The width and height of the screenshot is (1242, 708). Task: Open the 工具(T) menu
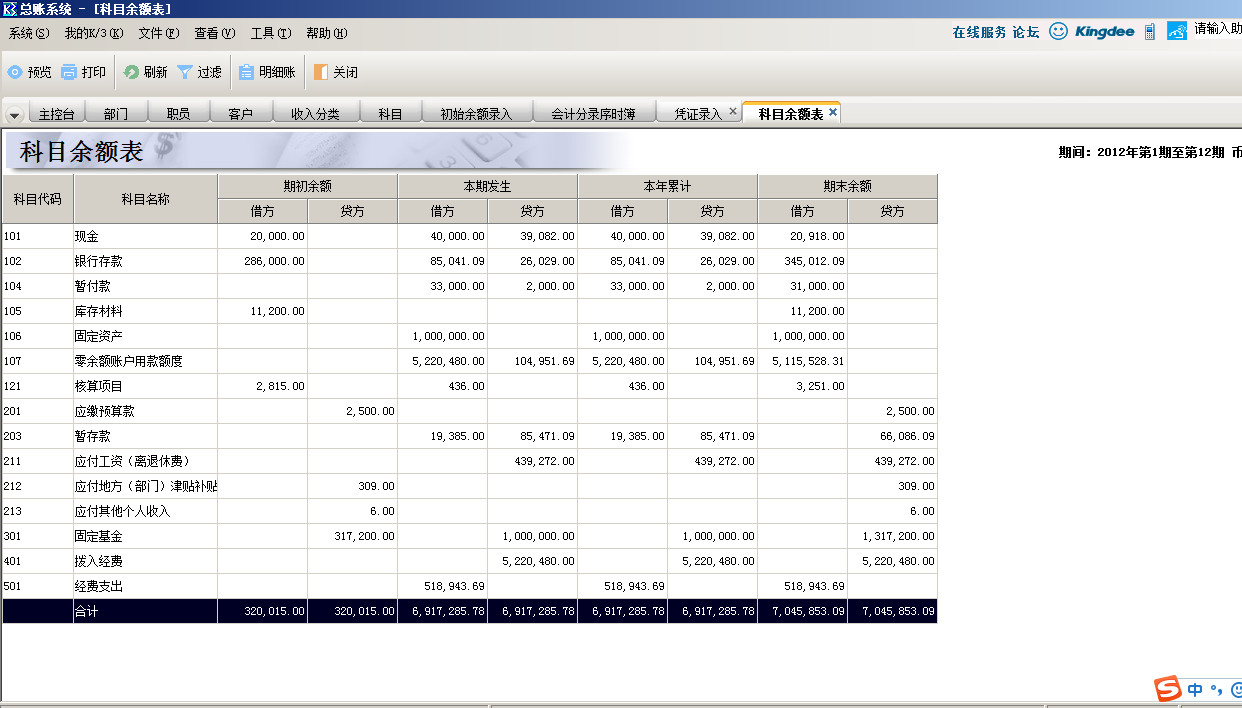270,33
